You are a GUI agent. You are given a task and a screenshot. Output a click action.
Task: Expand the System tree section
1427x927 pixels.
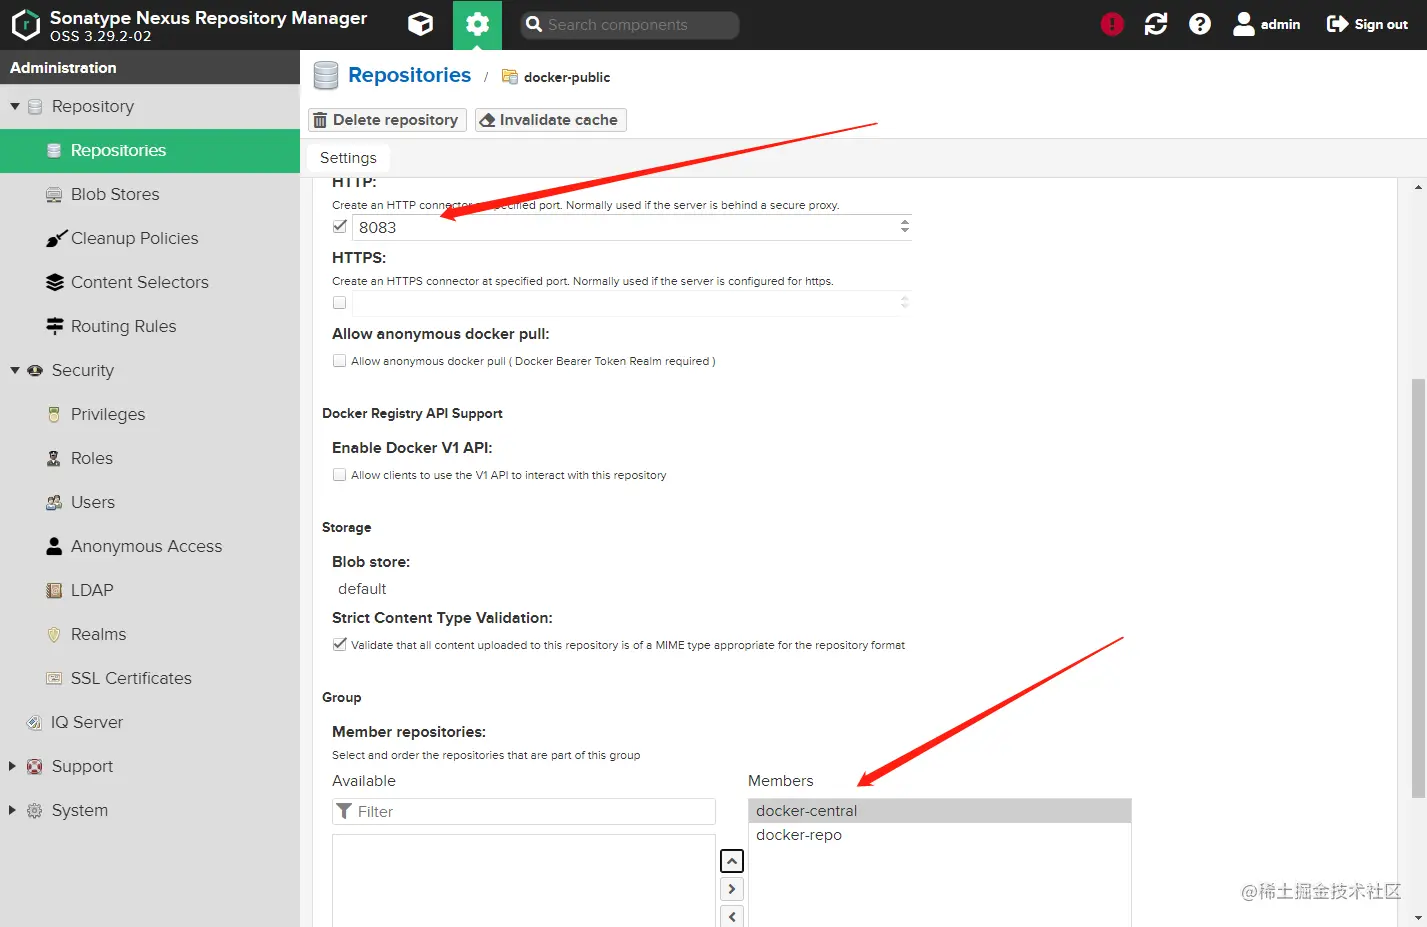point(12,810)
